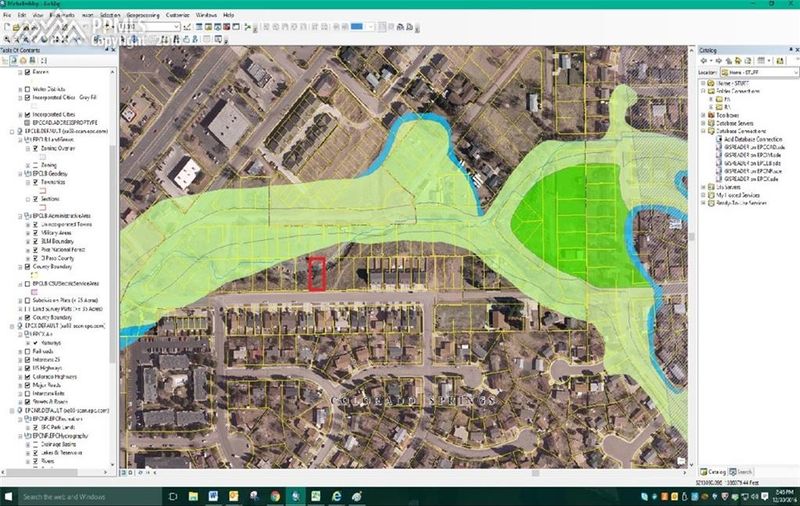
Task: Open the Catalog window toolbar icon
Action: pos(209,27)
